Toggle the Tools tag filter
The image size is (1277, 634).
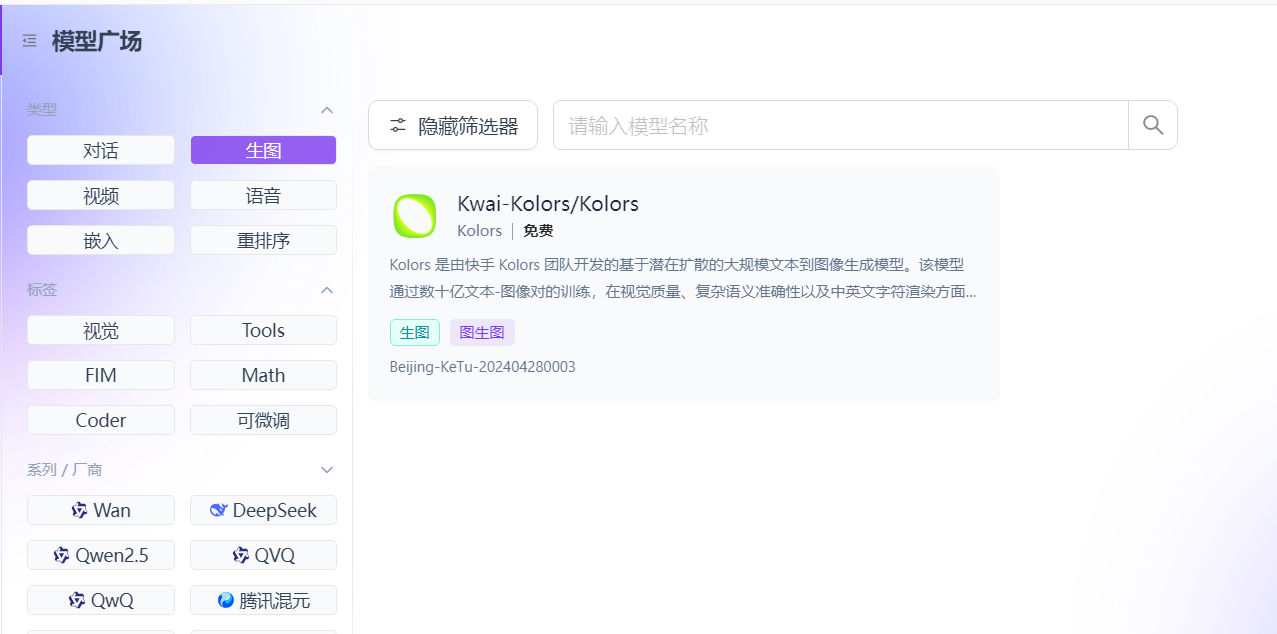[263, 330]
